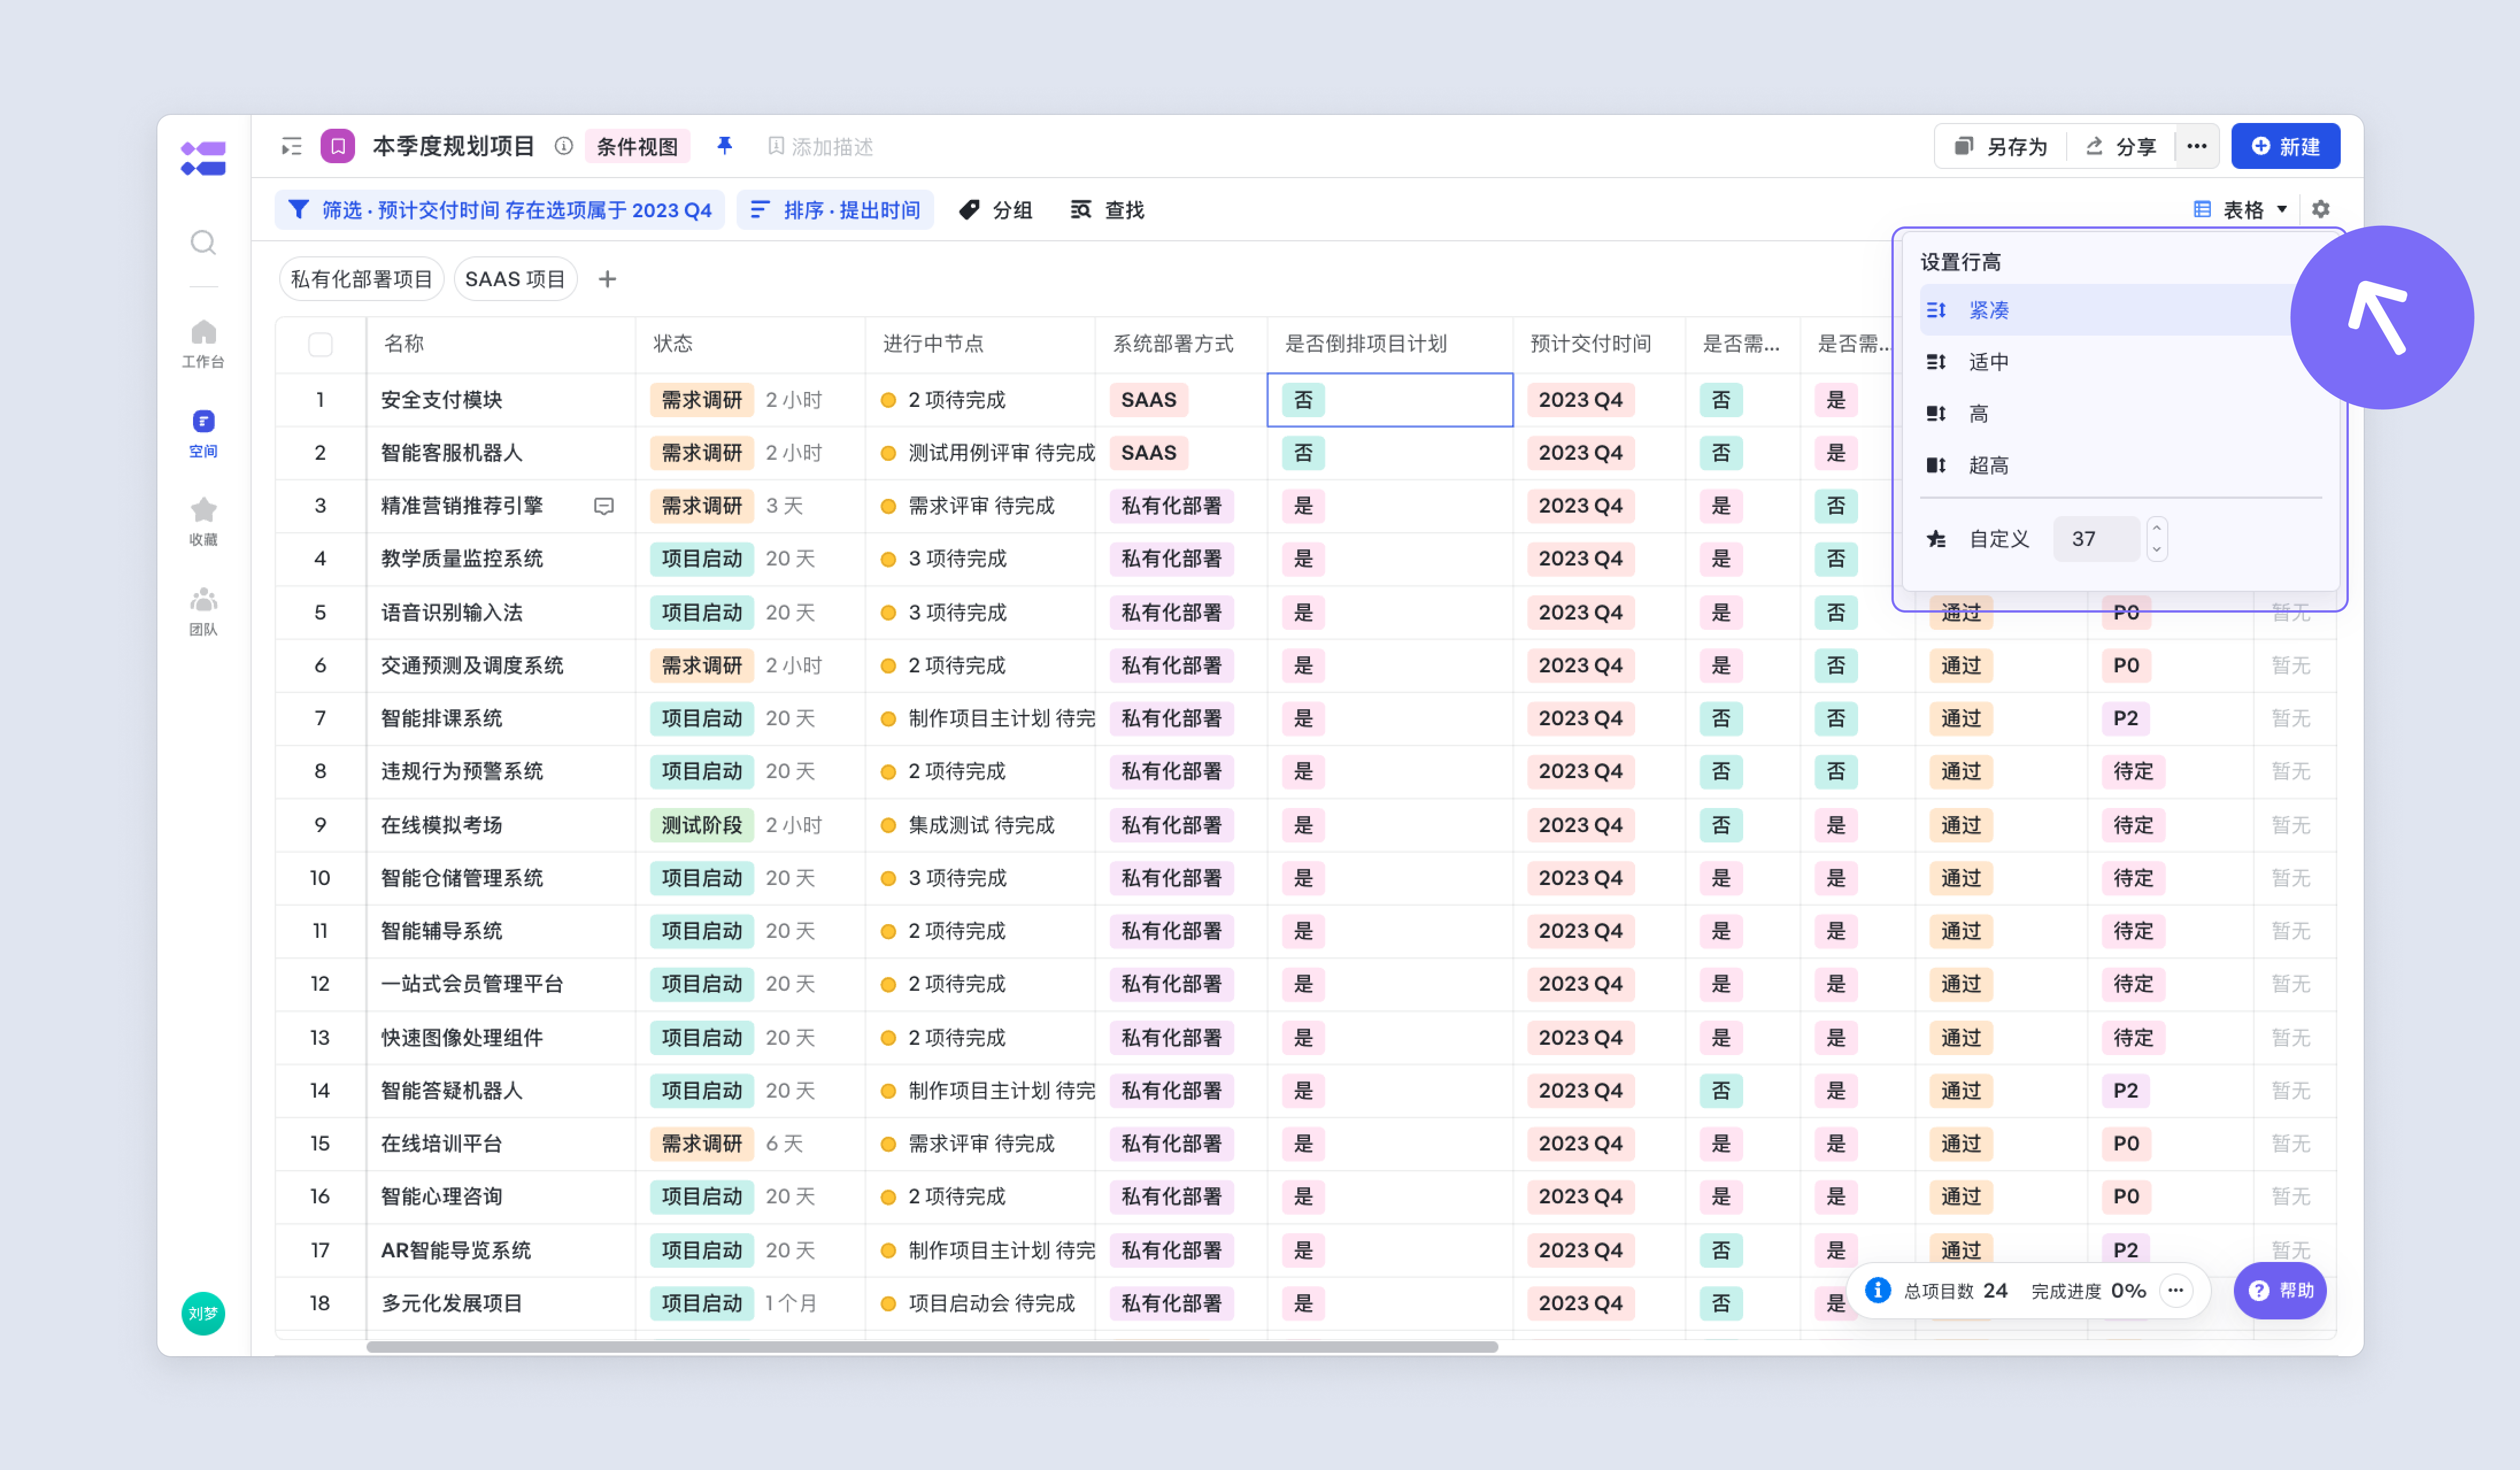This screenshot has width=2520, height=1470.
Task: Open the info icon next to 本季度规划项目
Action: click(564, 146)
